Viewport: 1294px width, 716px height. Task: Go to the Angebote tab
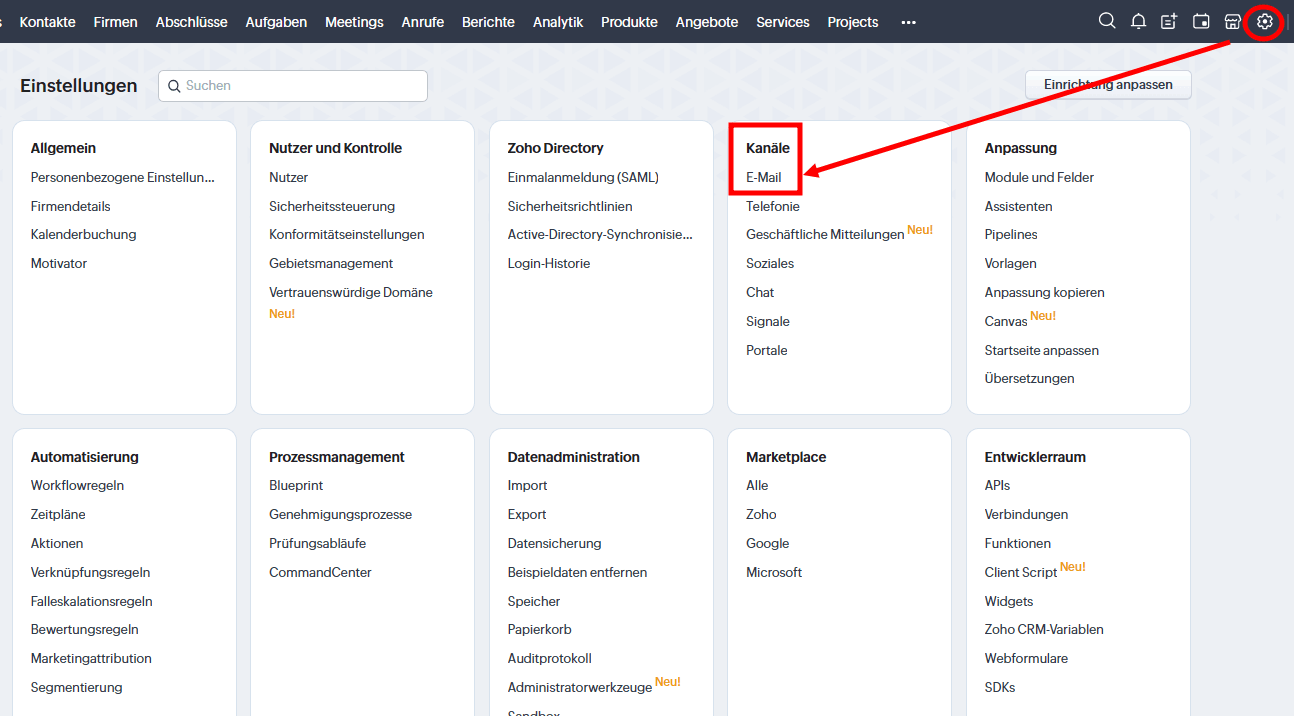coord(707,22)
